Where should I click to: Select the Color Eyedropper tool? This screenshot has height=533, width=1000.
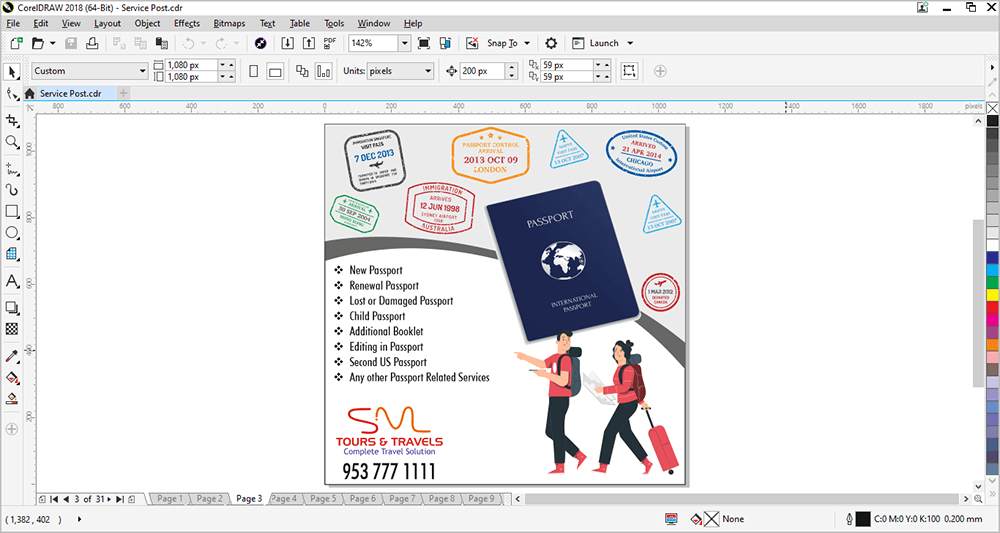coord(11,356)
